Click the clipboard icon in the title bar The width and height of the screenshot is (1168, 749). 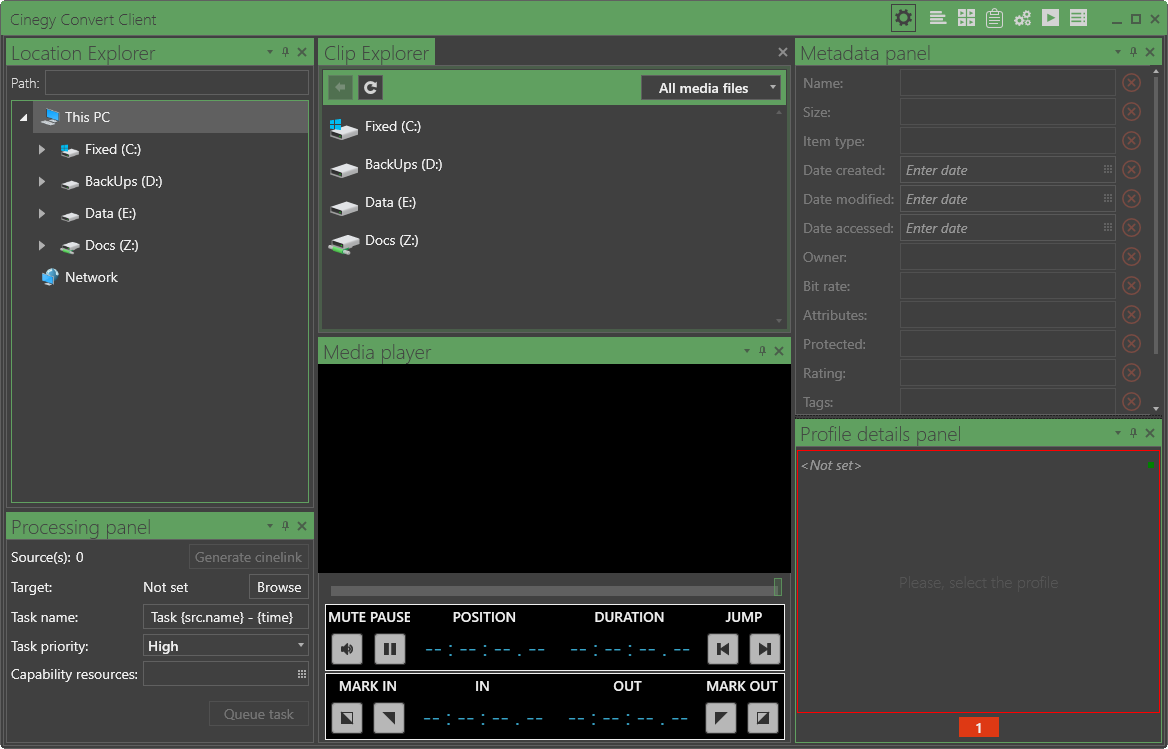tap(994, 18)
